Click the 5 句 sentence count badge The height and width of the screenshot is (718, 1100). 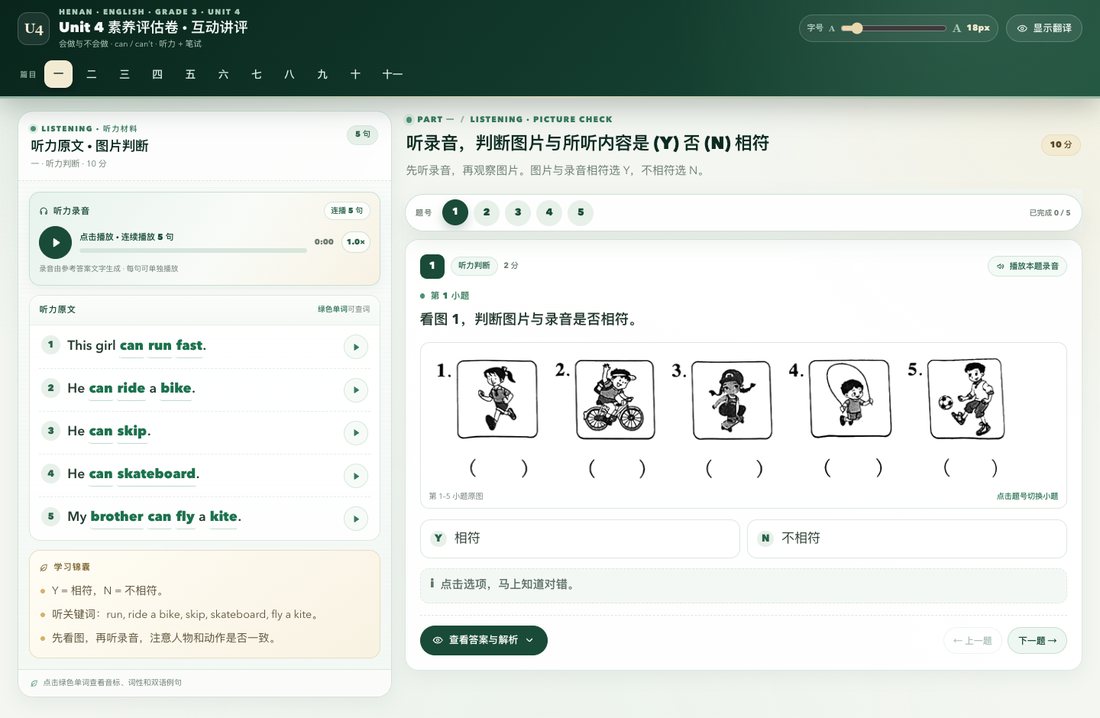coord(362,134)
